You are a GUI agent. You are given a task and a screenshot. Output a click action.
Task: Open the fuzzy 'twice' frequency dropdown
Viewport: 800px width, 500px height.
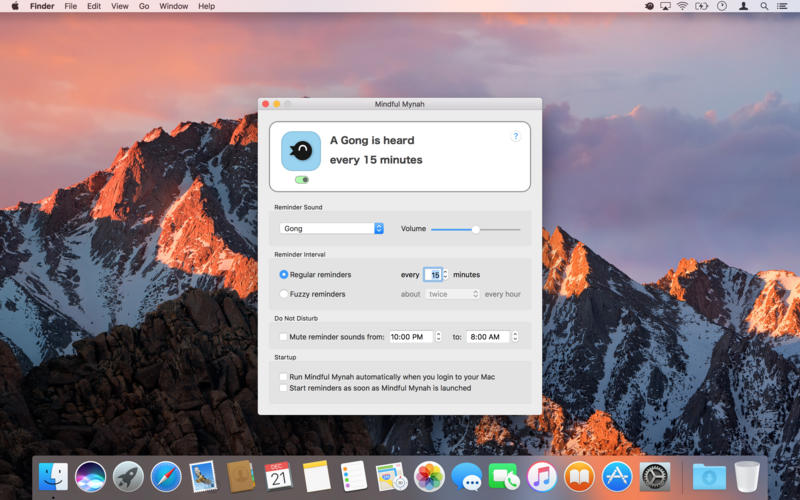(x=453, y=294)
